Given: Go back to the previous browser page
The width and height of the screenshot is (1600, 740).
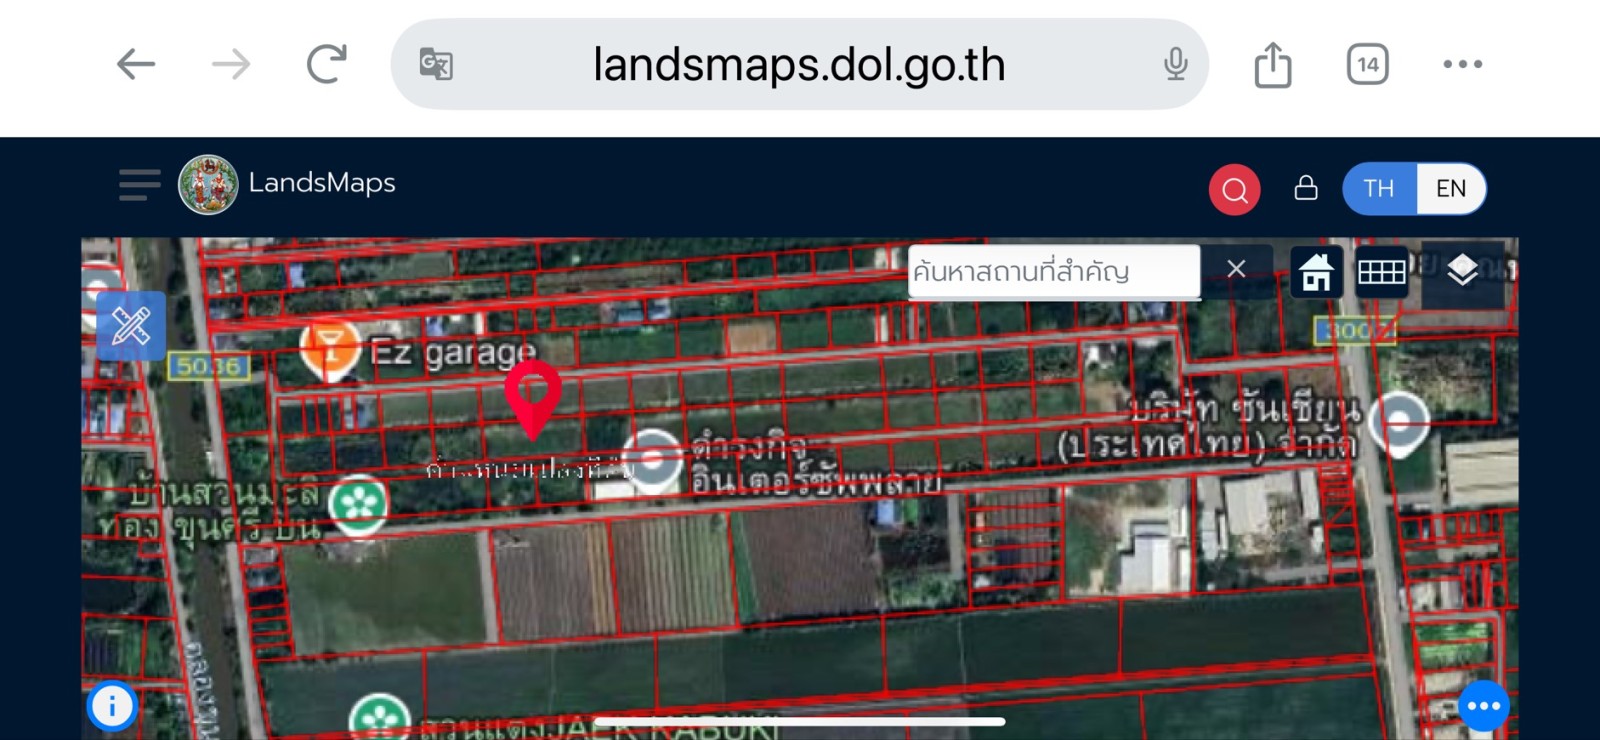Looking at the screenshot, I should click(x=136, y=65).
